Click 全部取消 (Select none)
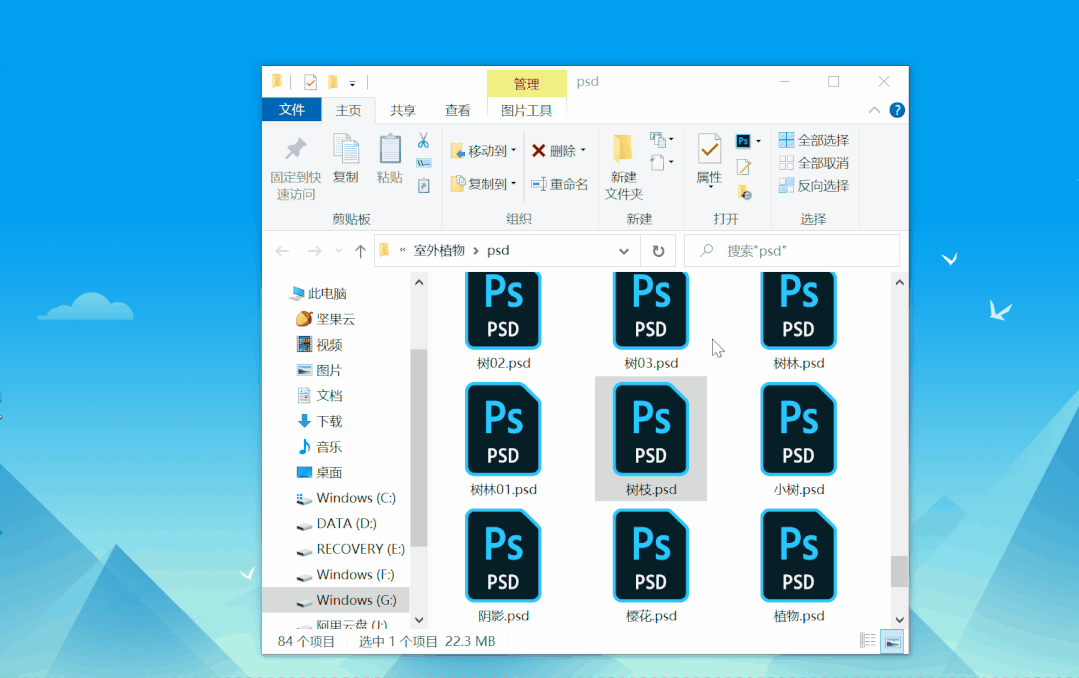1079x678 pixels. coord(814,163)
